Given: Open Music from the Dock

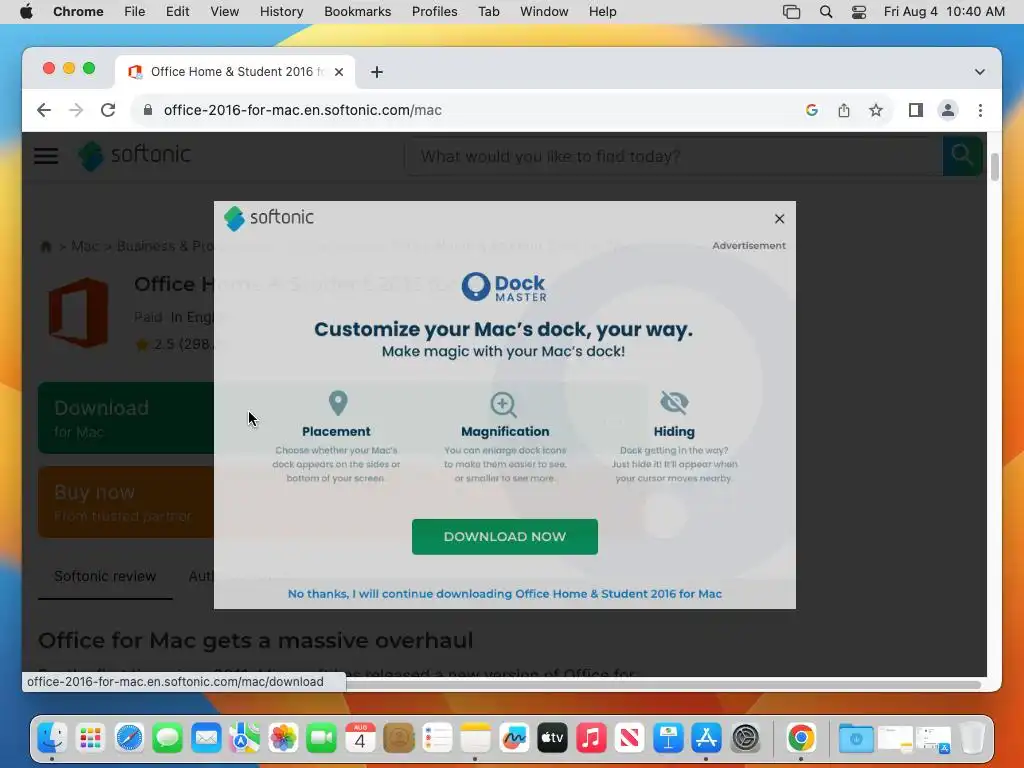Looking at the screenshot, I should (591, 738).
